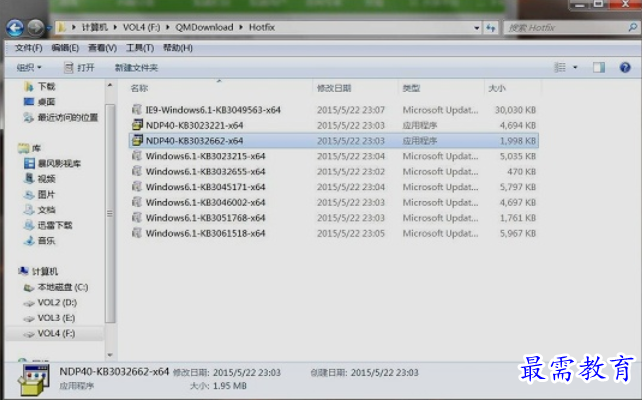642x400 pixels.
Task: Click the NDP40-KB3032662-x64 installer icon
Action: (137, 140)
